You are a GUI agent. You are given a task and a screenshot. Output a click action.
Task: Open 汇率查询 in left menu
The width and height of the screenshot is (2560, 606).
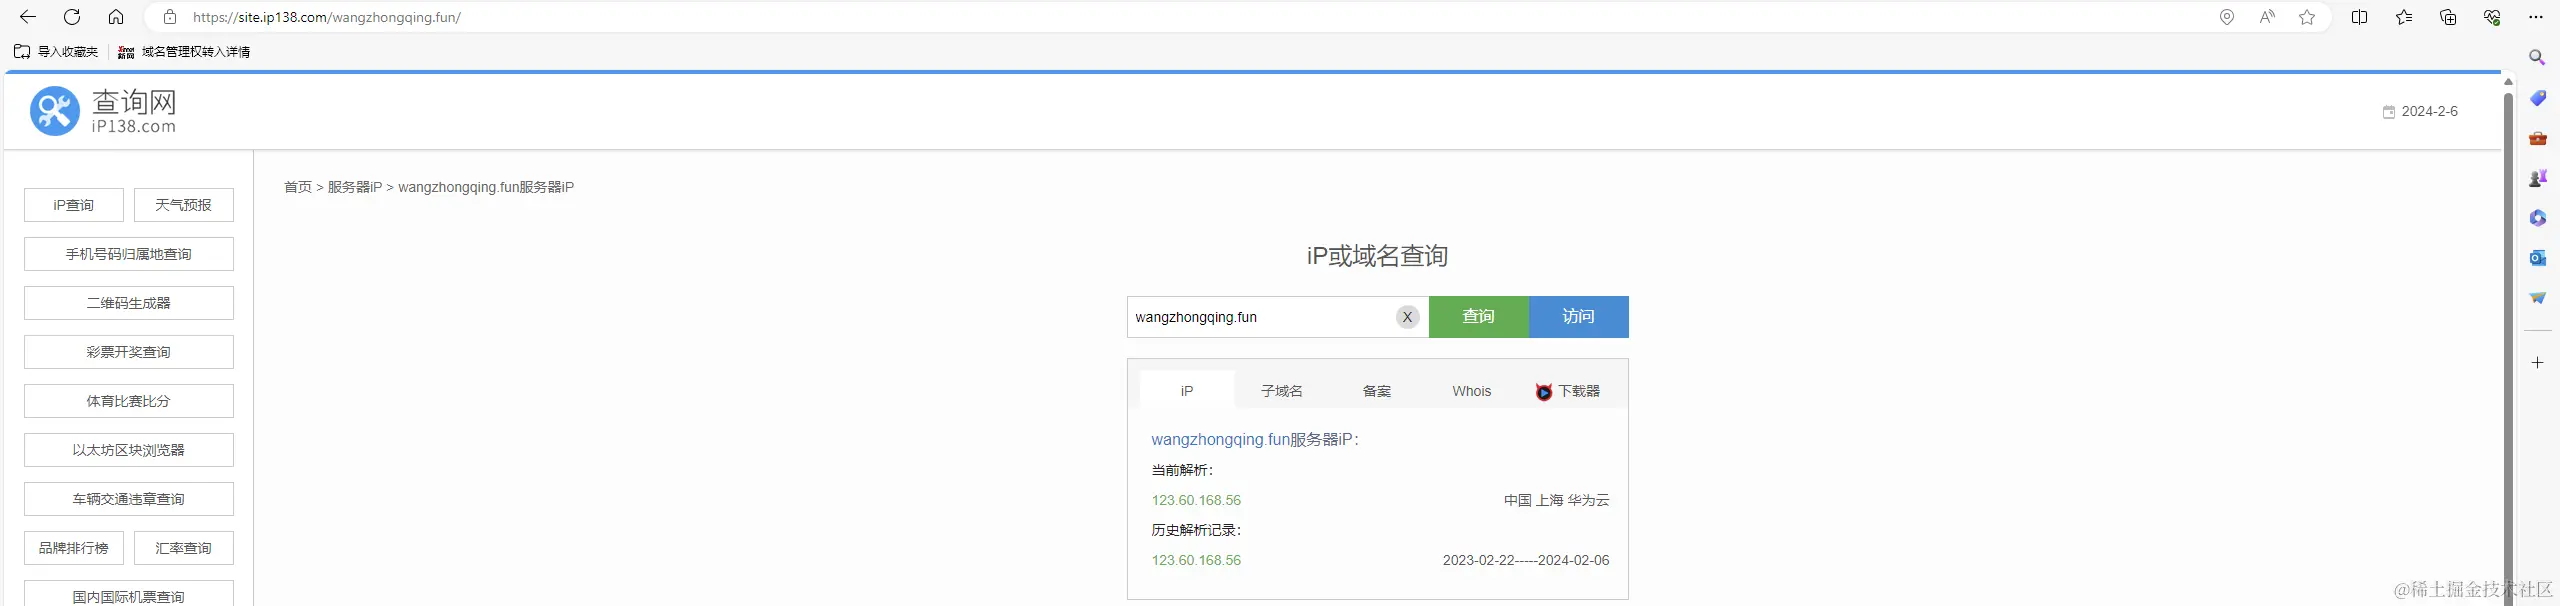tap(184, 548)
